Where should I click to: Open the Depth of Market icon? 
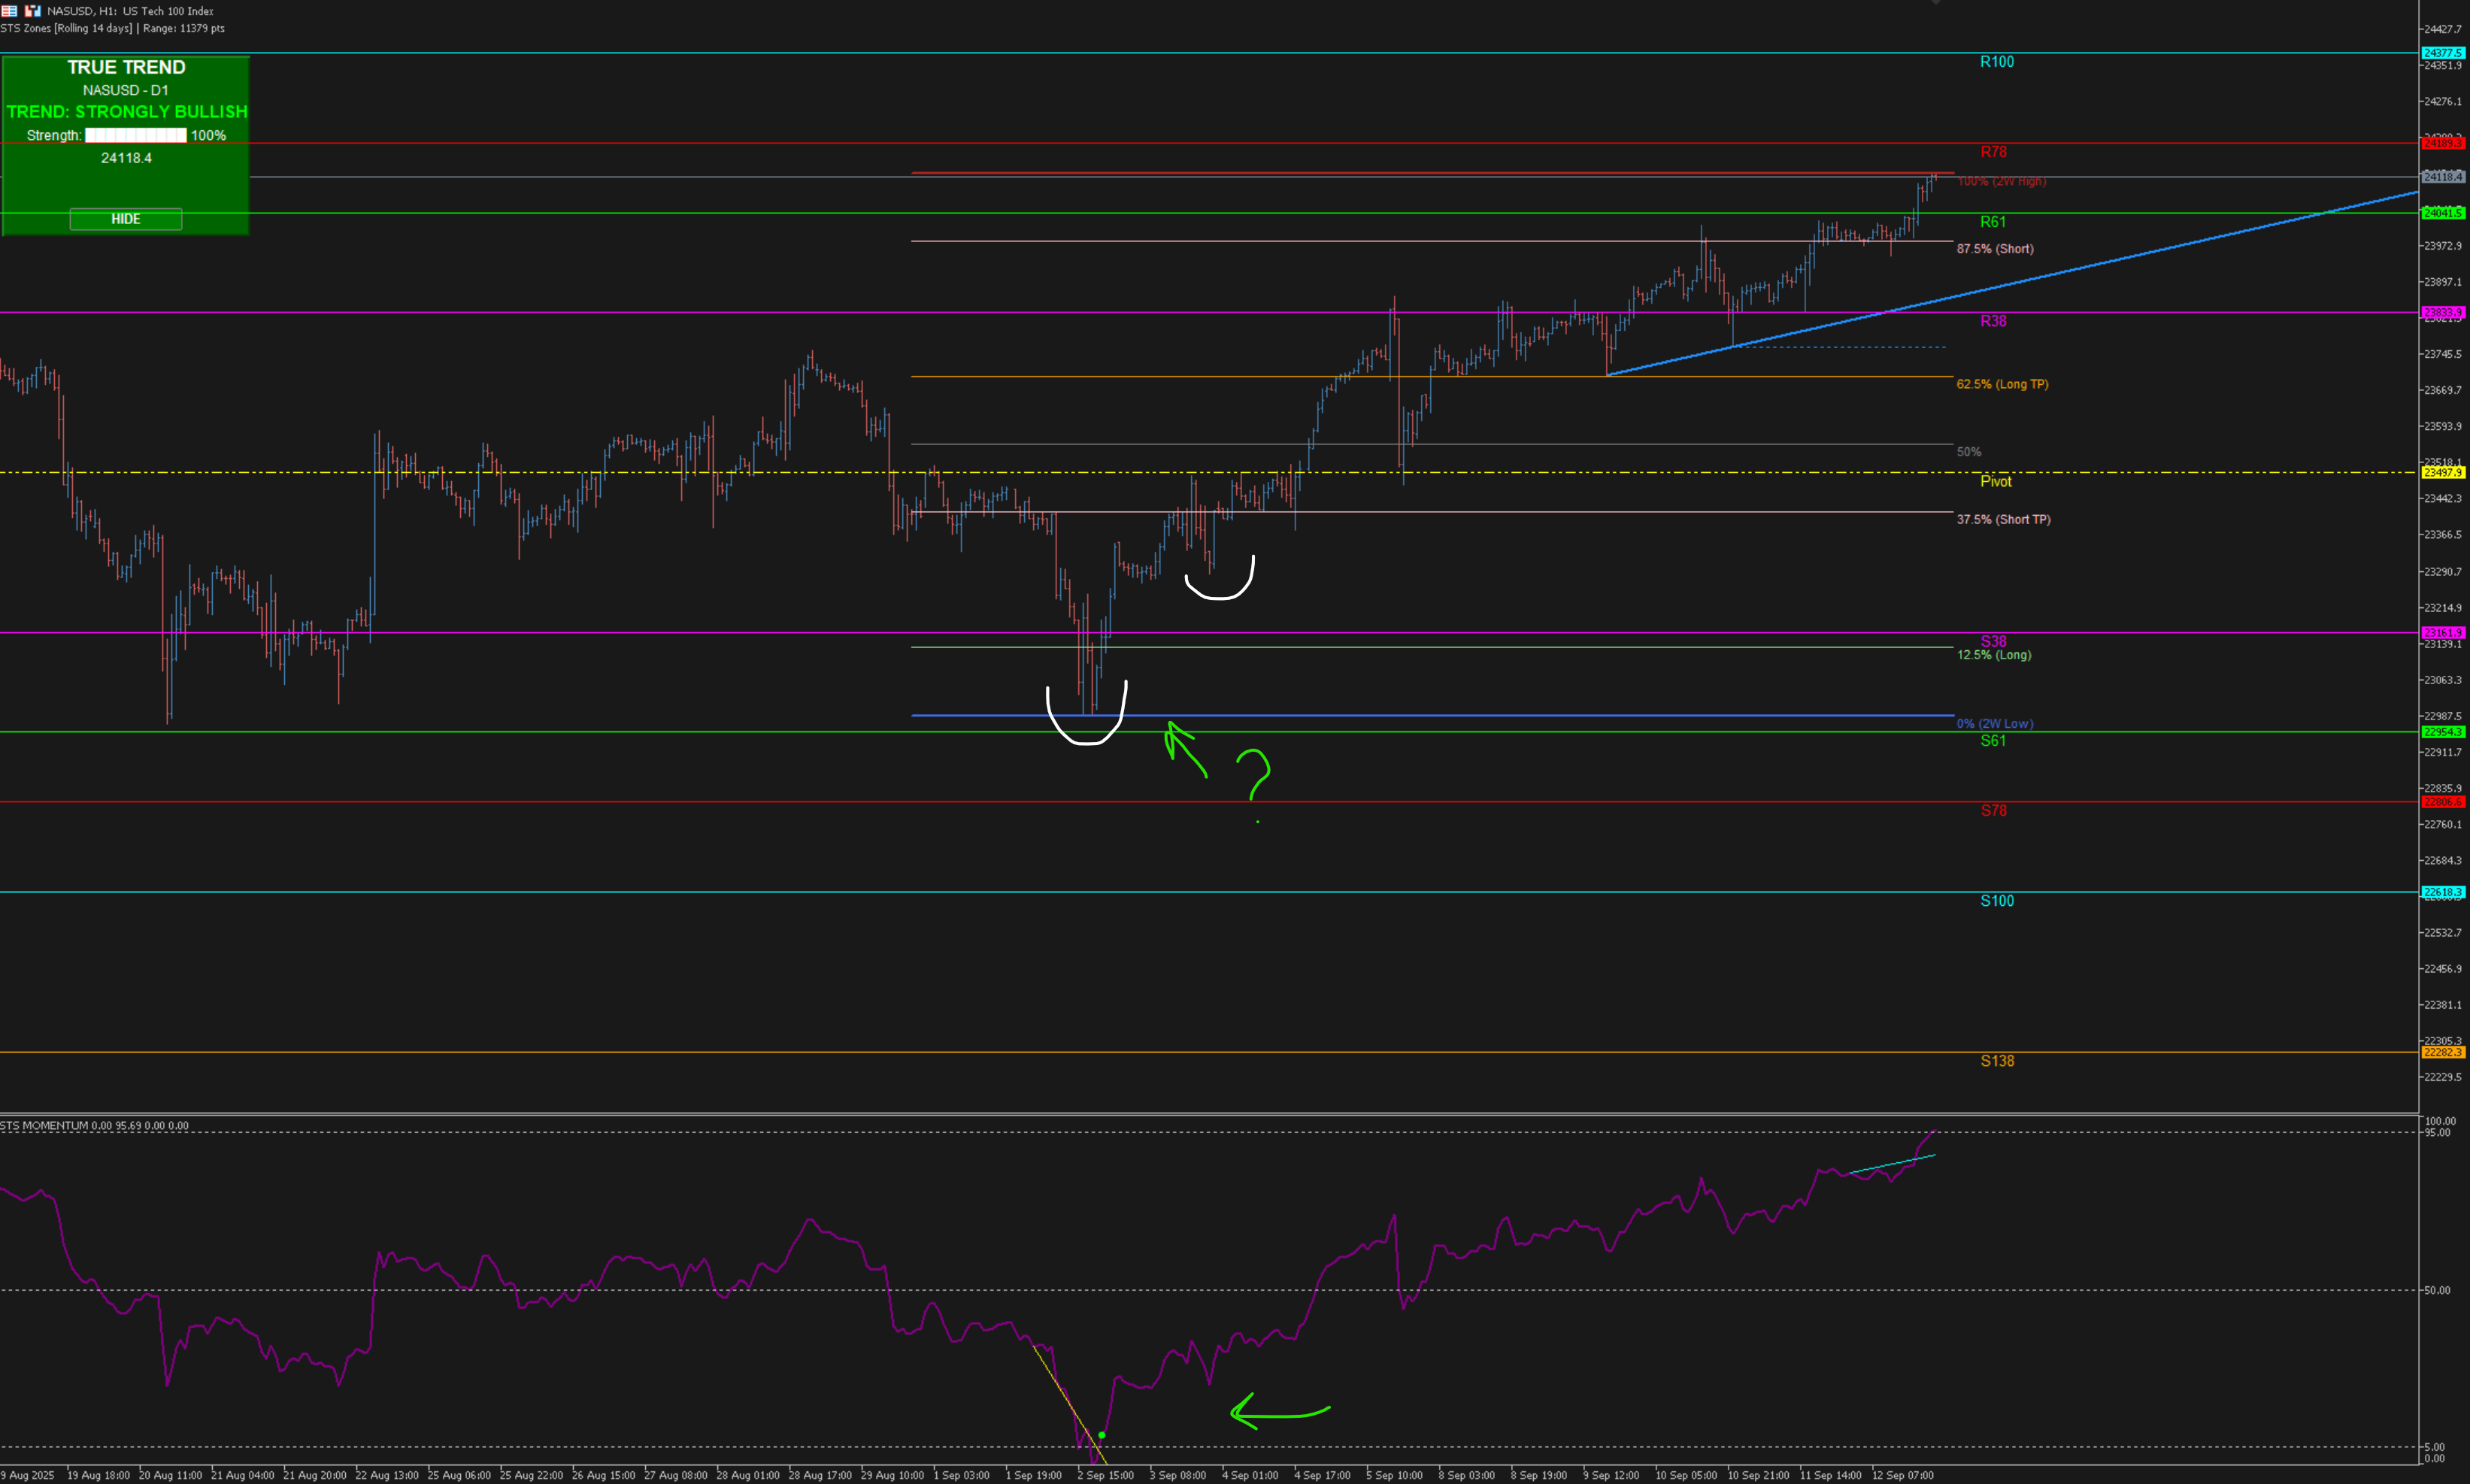[9, 11]
